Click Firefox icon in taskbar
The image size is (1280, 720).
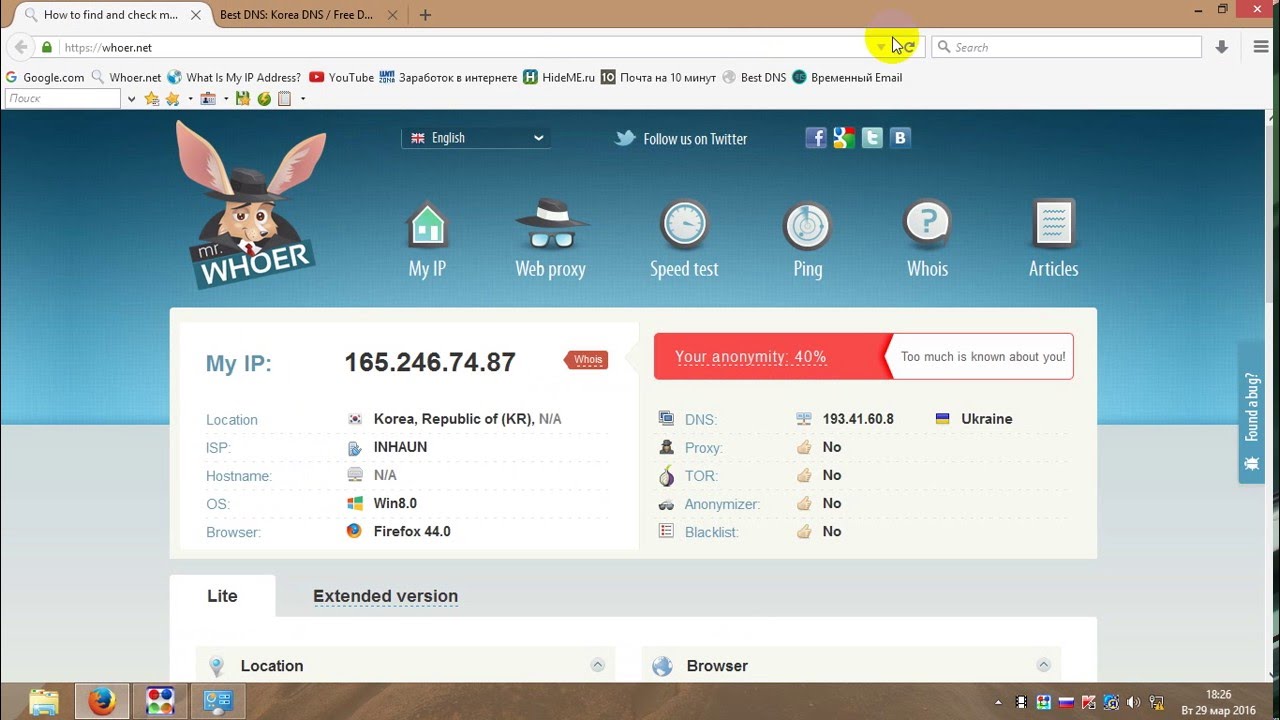coord(101,701)
